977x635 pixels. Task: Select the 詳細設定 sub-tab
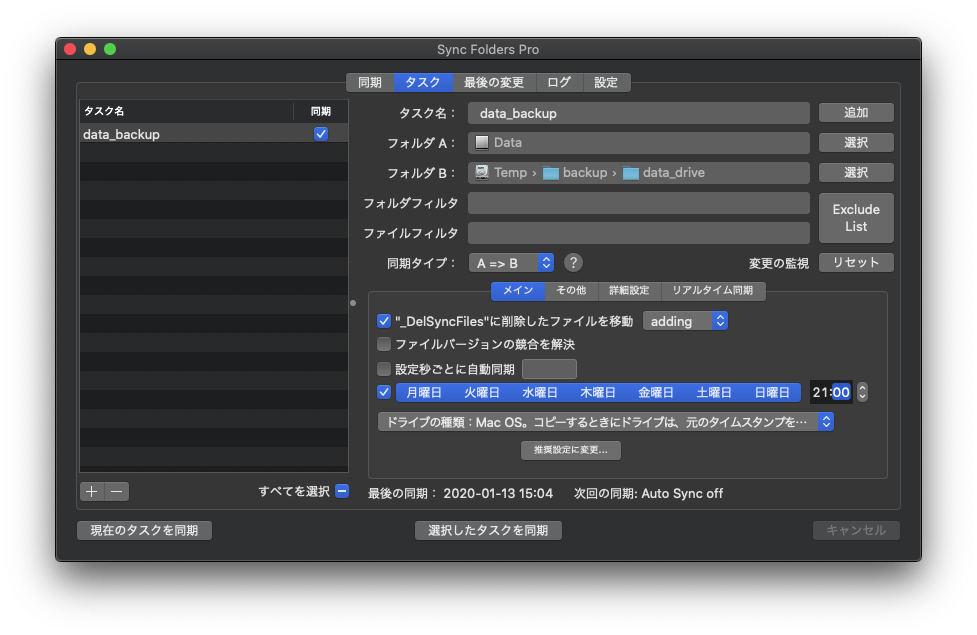coord(629,290)
